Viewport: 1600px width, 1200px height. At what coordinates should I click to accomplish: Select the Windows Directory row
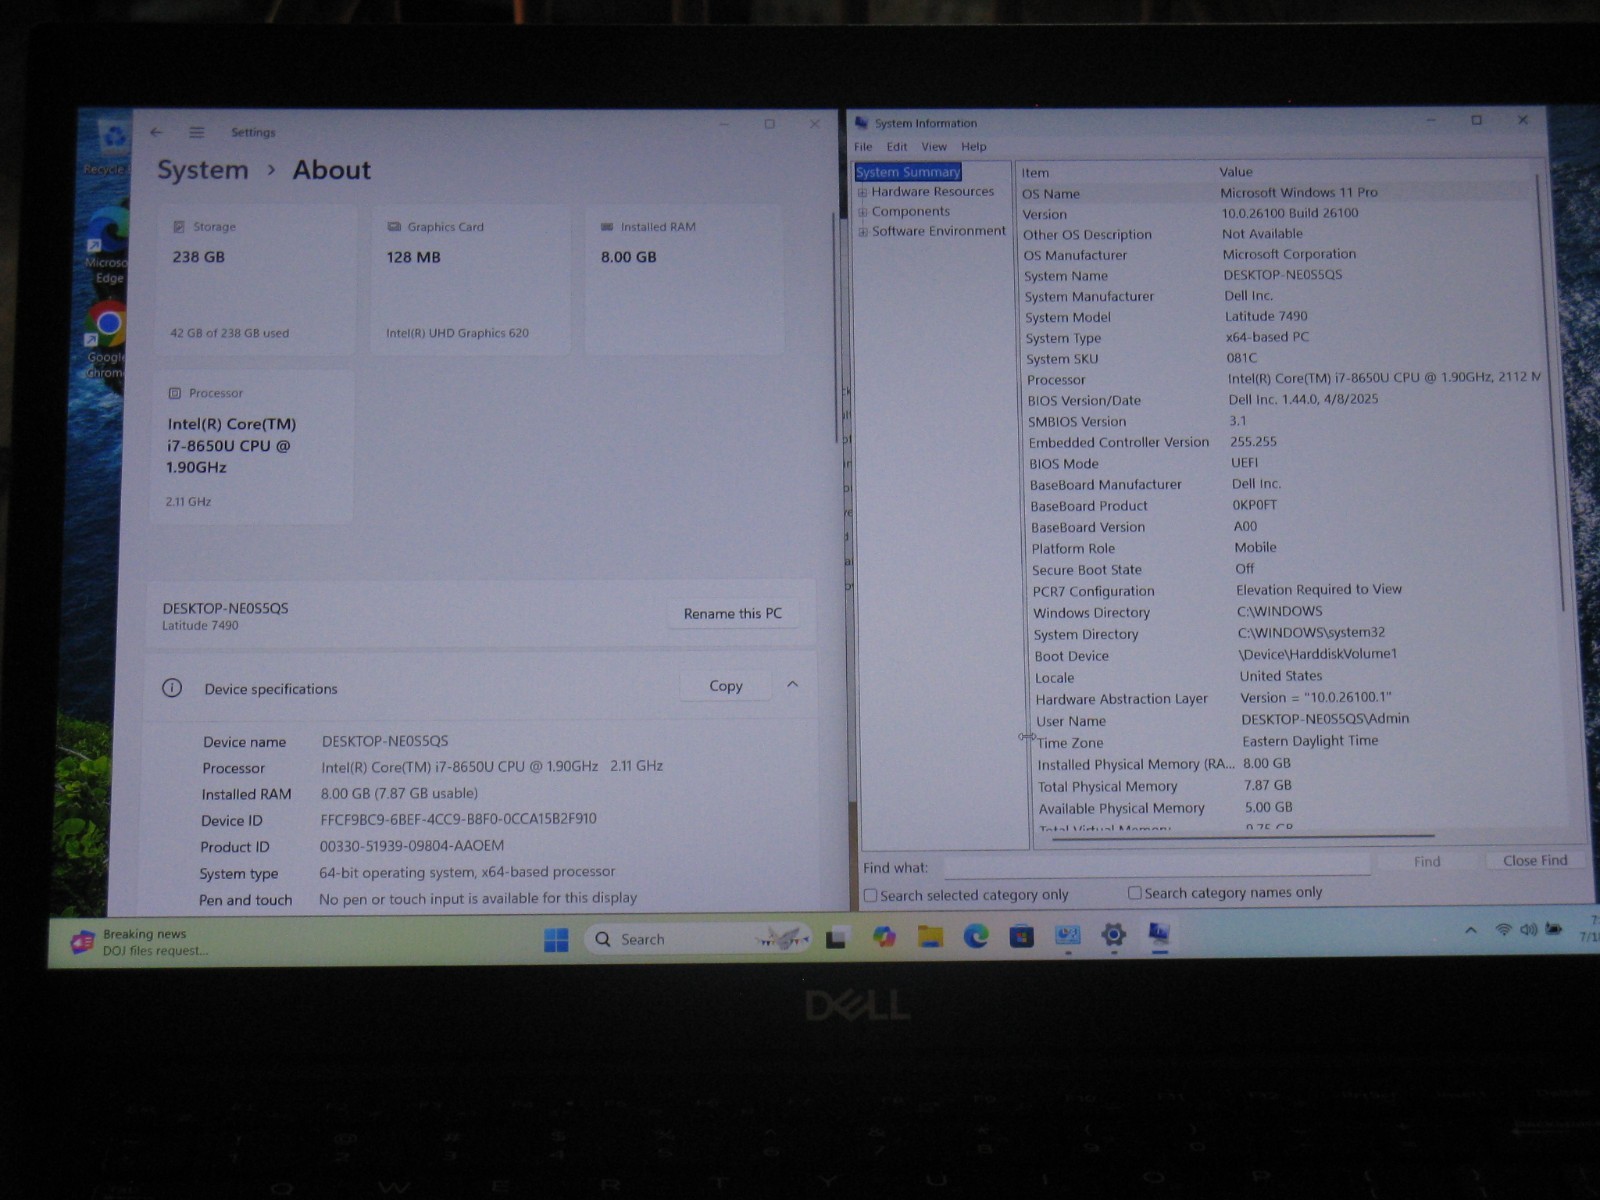(1292, 612)
